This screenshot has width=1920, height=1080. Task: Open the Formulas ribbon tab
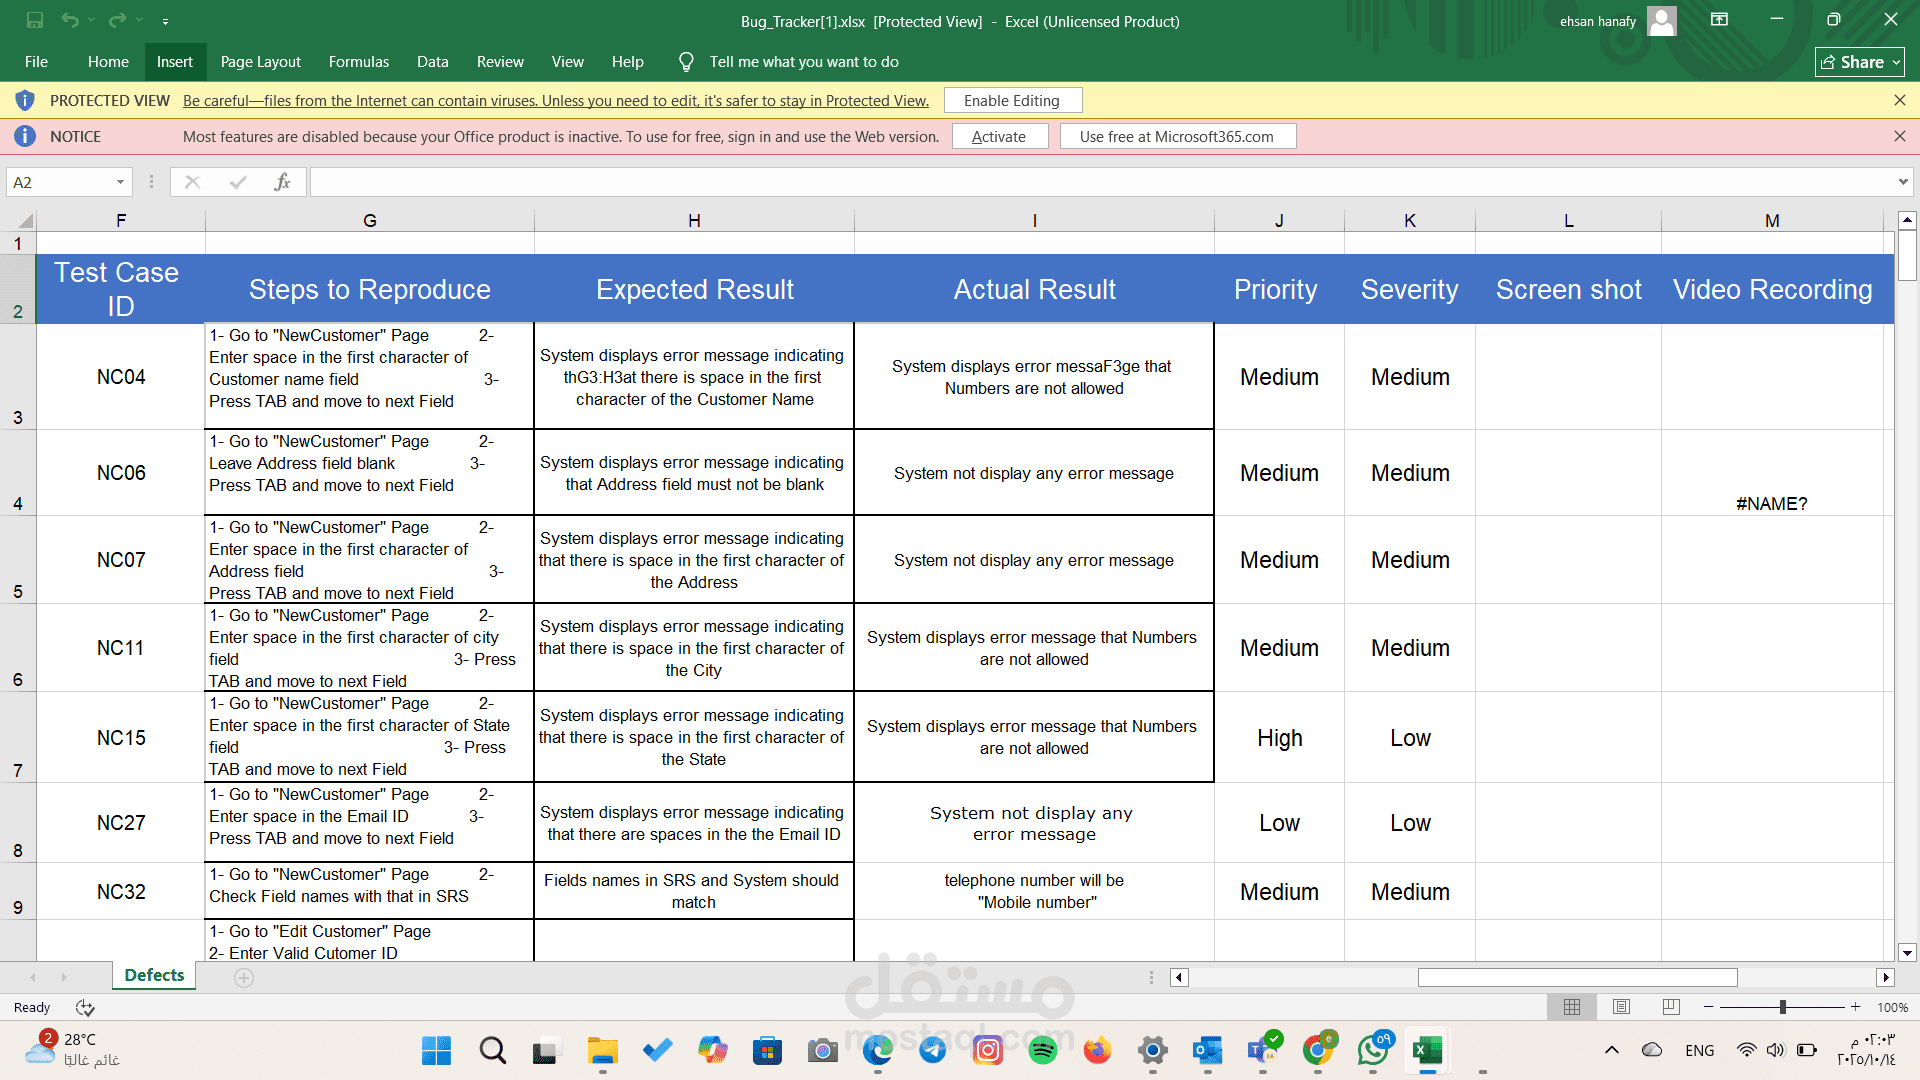pos(358,62)
